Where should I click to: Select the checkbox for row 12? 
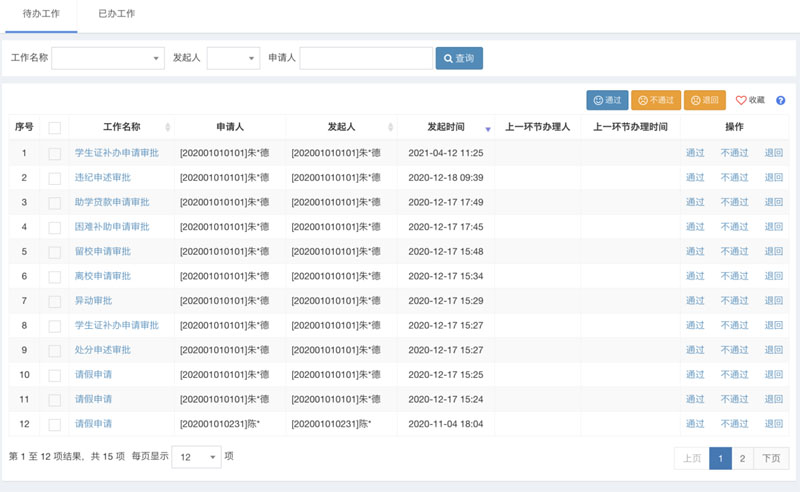[x=55, y=424]
